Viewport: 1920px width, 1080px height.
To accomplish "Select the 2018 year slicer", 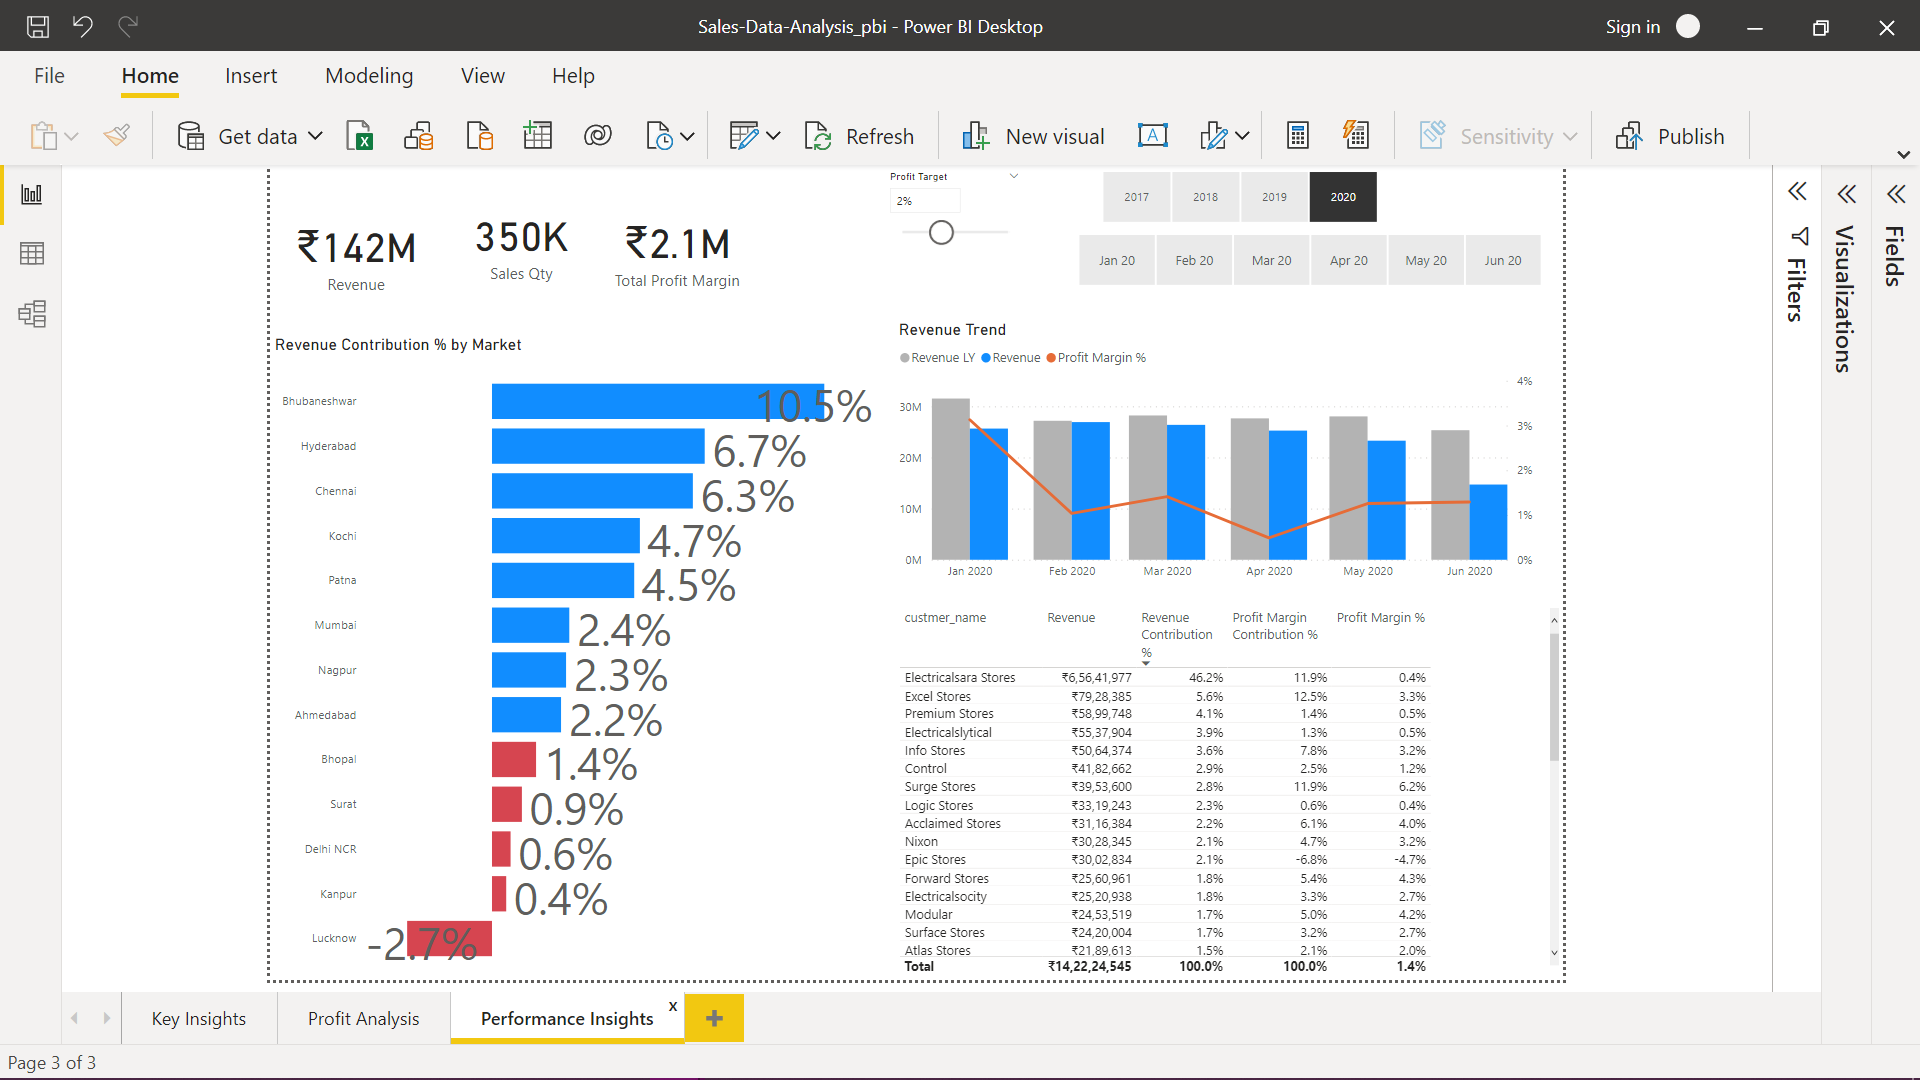I will point(1206,197).
